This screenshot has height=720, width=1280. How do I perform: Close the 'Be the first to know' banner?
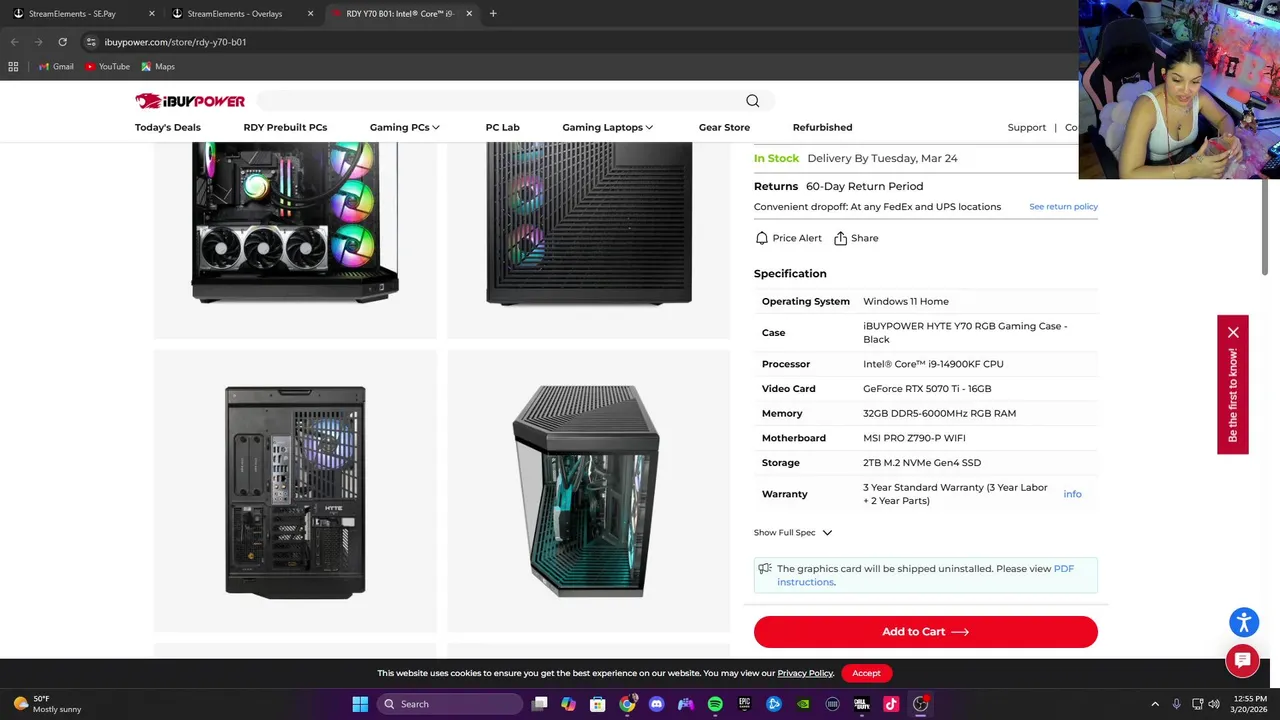(1233, 332)
